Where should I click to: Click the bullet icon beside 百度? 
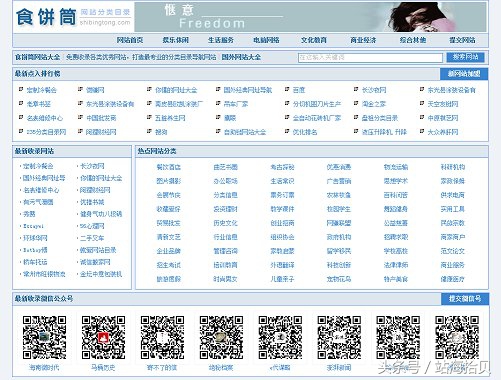tap(287, 89)
